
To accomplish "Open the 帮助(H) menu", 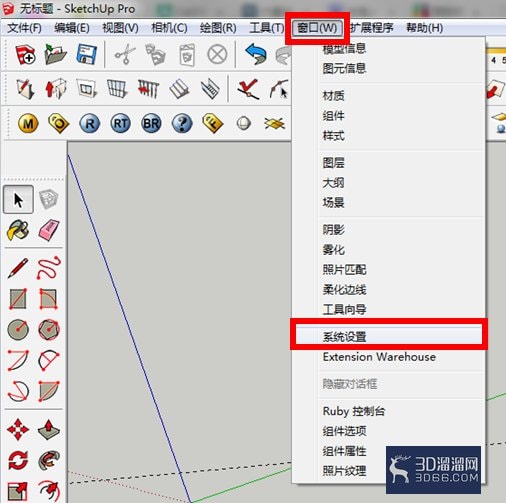I will (x=424, y=28).
